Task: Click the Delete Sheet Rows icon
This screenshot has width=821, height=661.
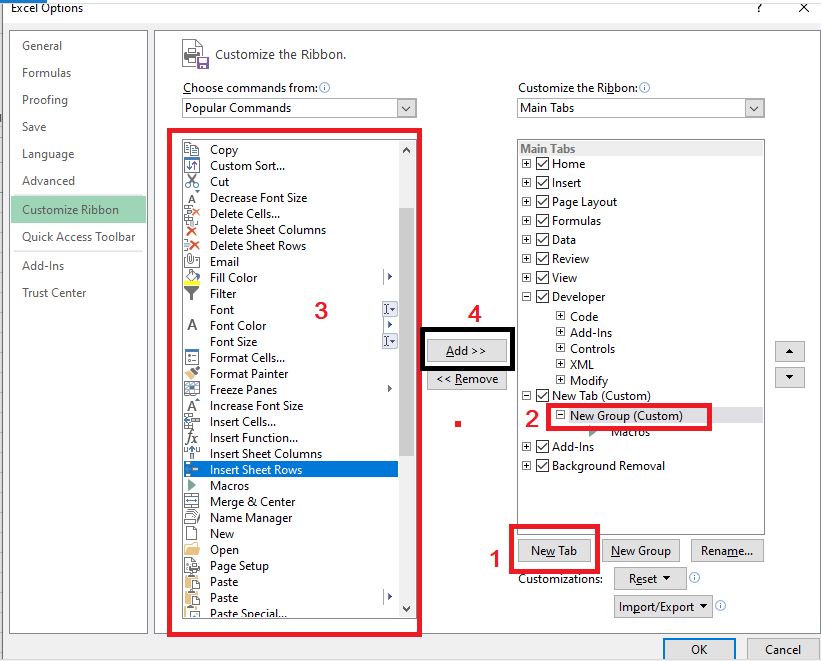Action: [x=192, y=246]
